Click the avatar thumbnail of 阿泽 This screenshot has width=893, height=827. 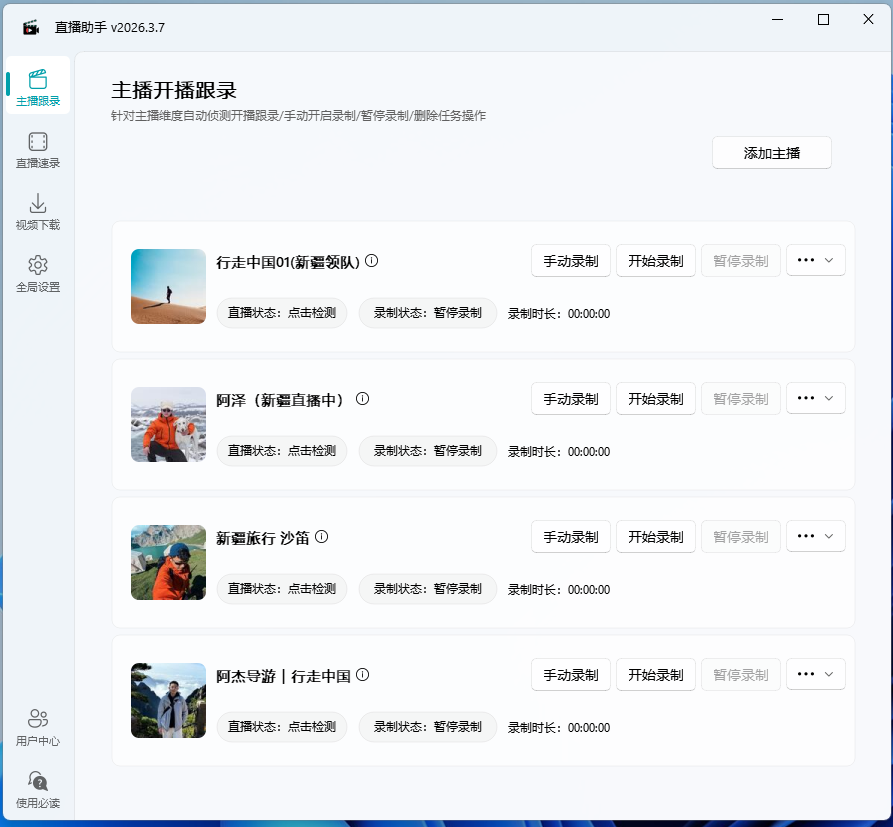[167, 424]
